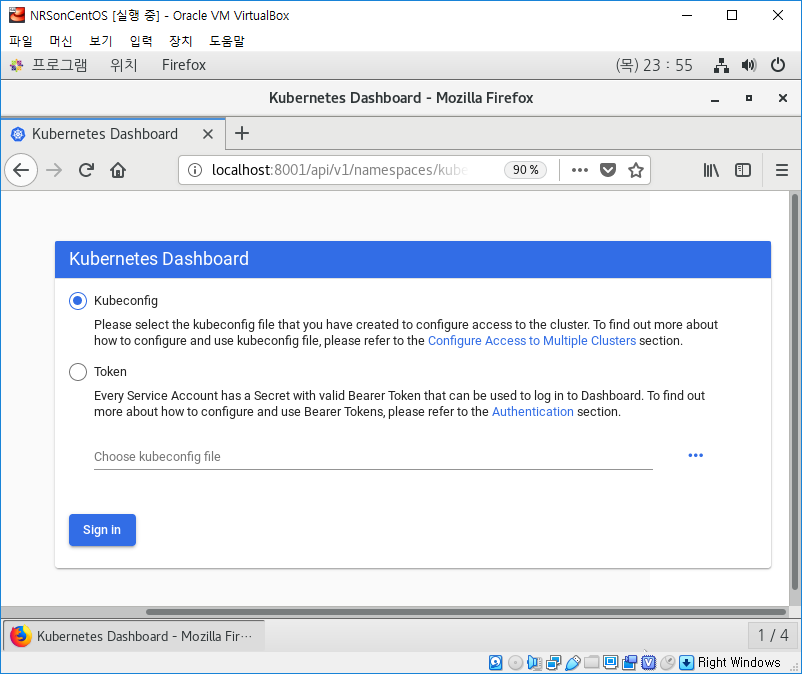
Task: Open the VirtualBox 입력 menu
Action: 141,41
